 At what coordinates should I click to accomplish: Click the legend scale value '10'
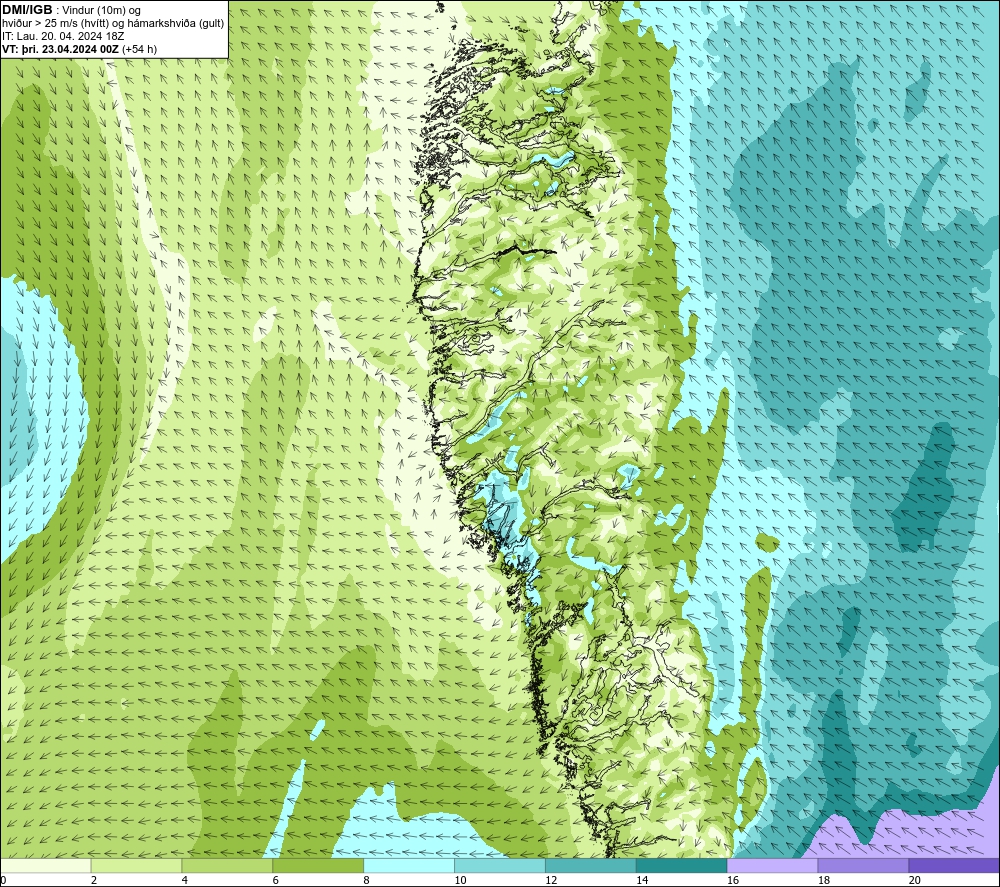pos(460,881)
